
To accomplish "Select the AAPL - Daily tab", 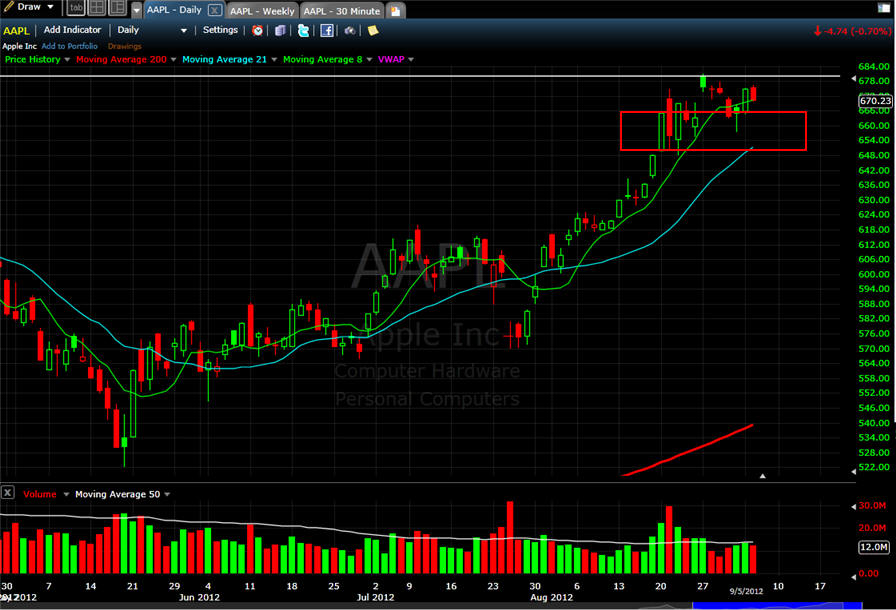I will click(174, 10).
